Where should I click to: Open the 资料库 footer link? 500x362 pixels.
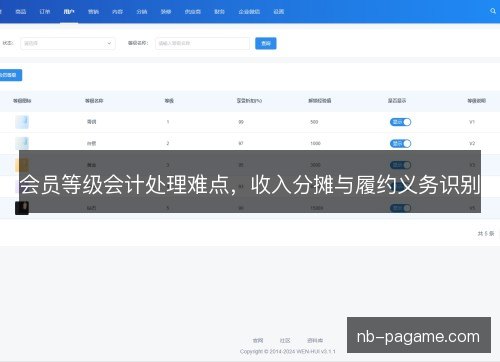tap(315, 340)
